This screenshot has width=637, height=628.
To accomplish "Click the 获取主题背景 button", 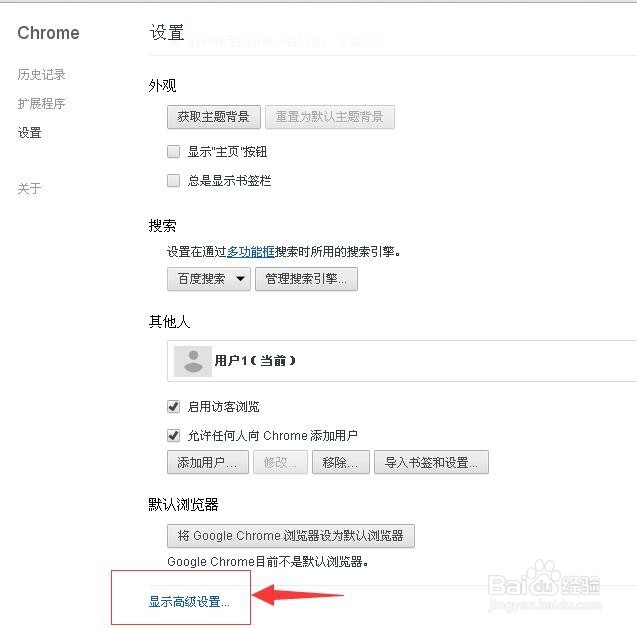I will pos(214,117).
